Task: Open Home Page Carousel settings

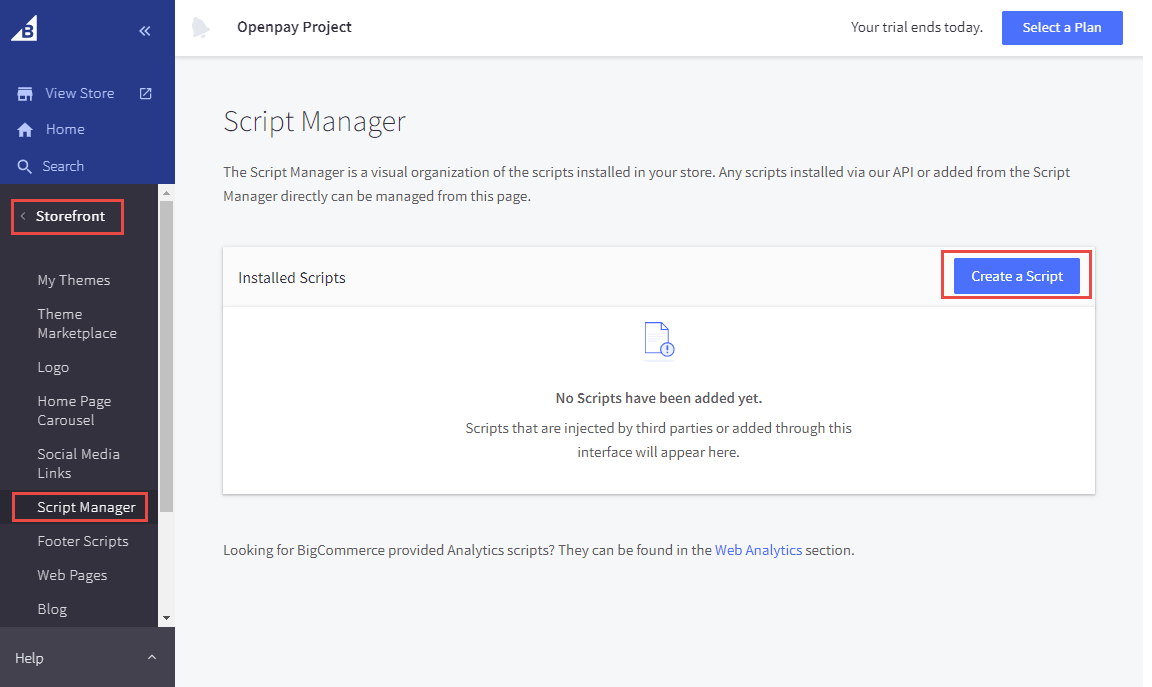Action: pyautogui.click(x=74, y=410)
